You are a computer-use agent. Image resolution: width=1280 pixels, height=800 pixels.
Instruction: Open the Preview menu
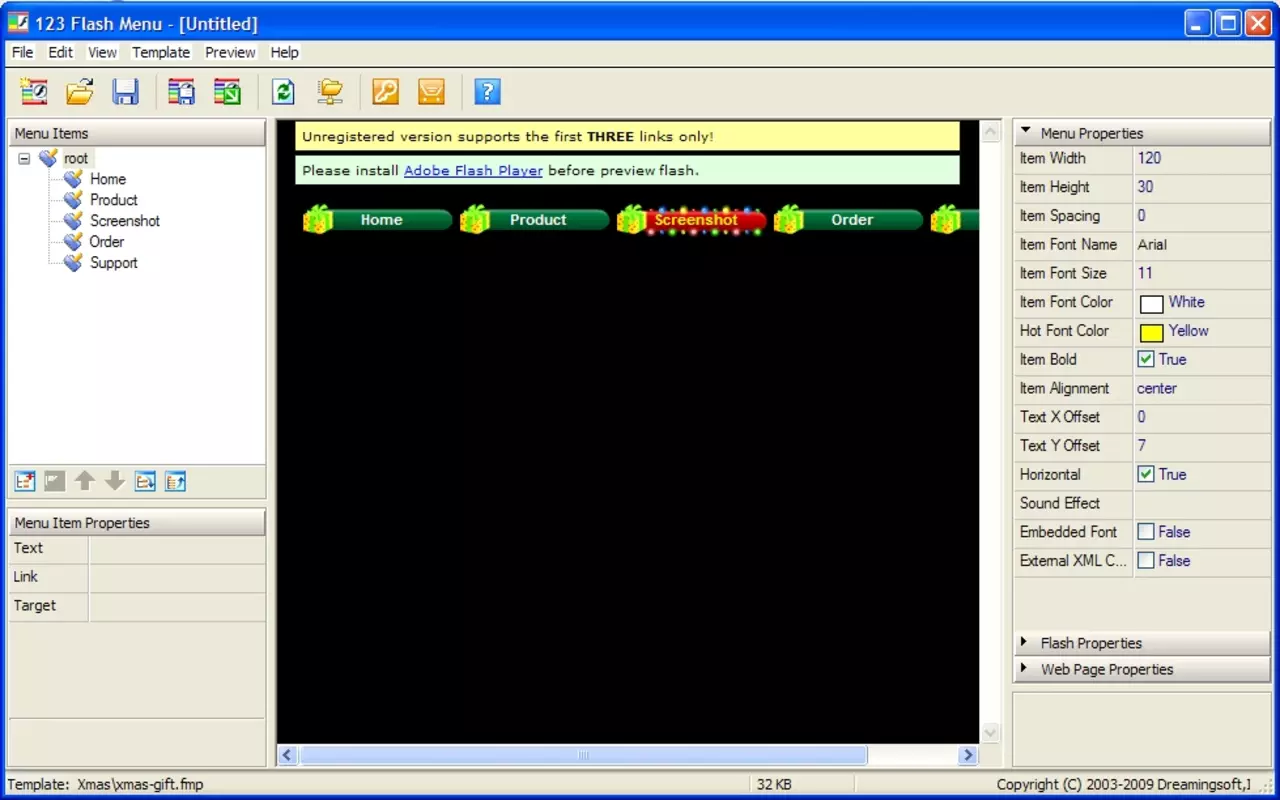pyautogui.click(x=230, y=52)
